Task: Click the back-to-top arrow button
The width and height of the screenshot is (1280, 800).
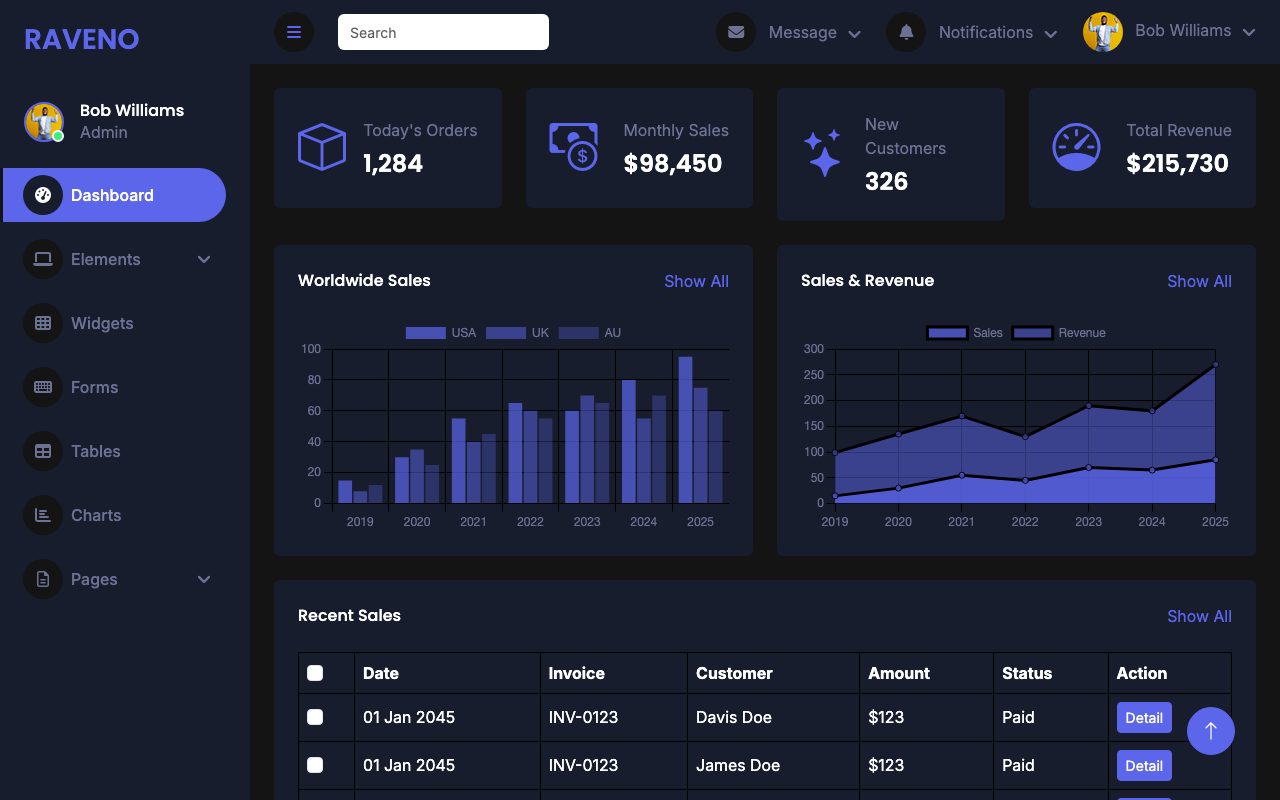Action: pos(1211,731)
